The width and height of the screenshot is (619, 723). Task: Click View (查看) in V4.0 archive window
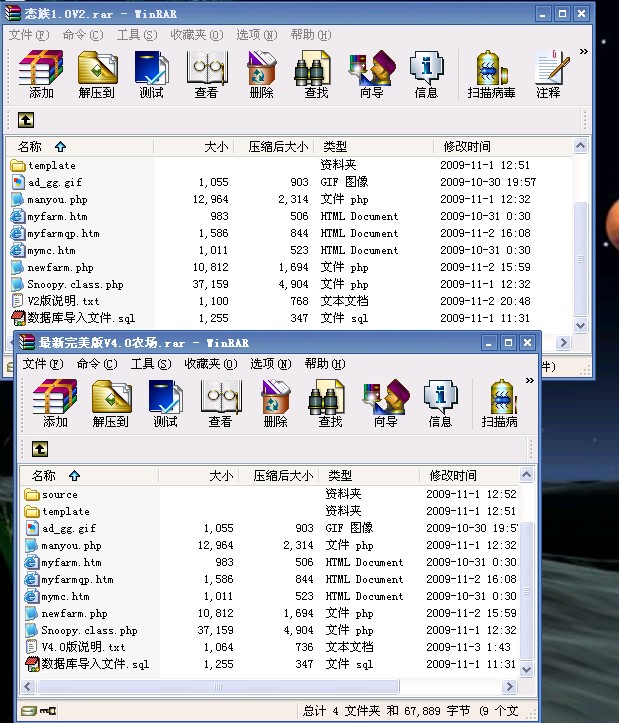click(220, 403)
